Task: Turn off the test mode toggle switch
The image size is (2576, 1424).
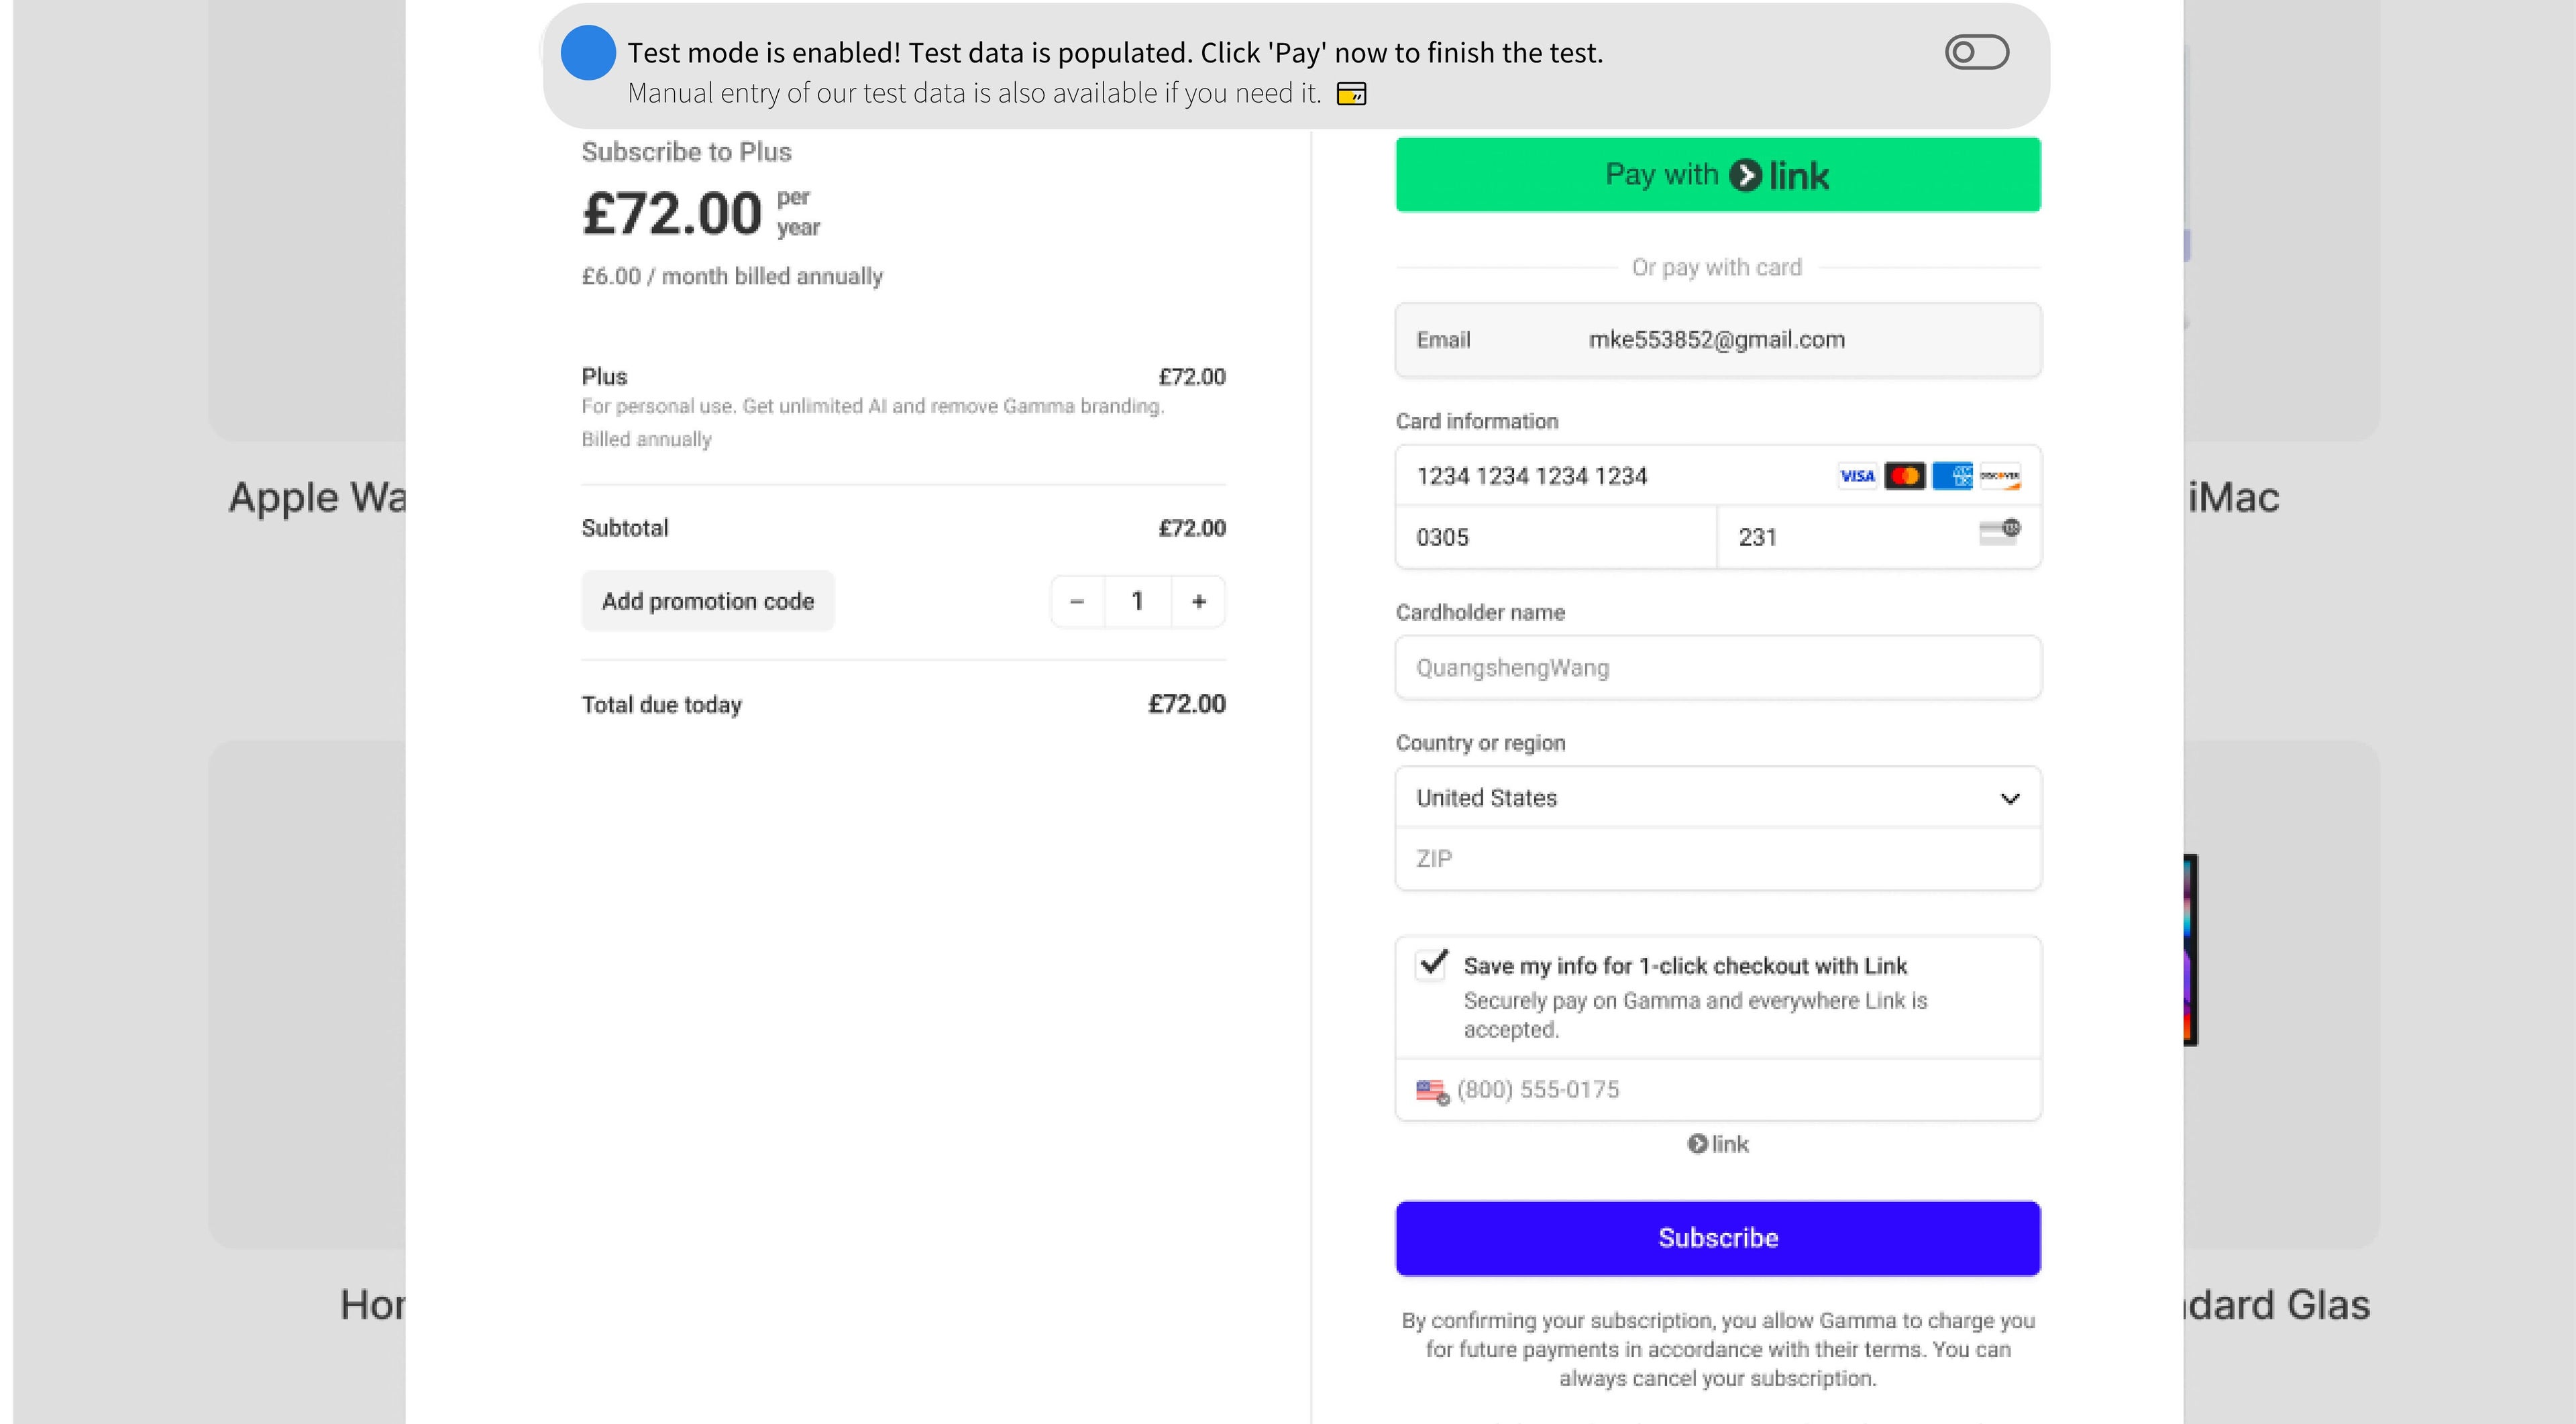Action: tap(1976, 53)
